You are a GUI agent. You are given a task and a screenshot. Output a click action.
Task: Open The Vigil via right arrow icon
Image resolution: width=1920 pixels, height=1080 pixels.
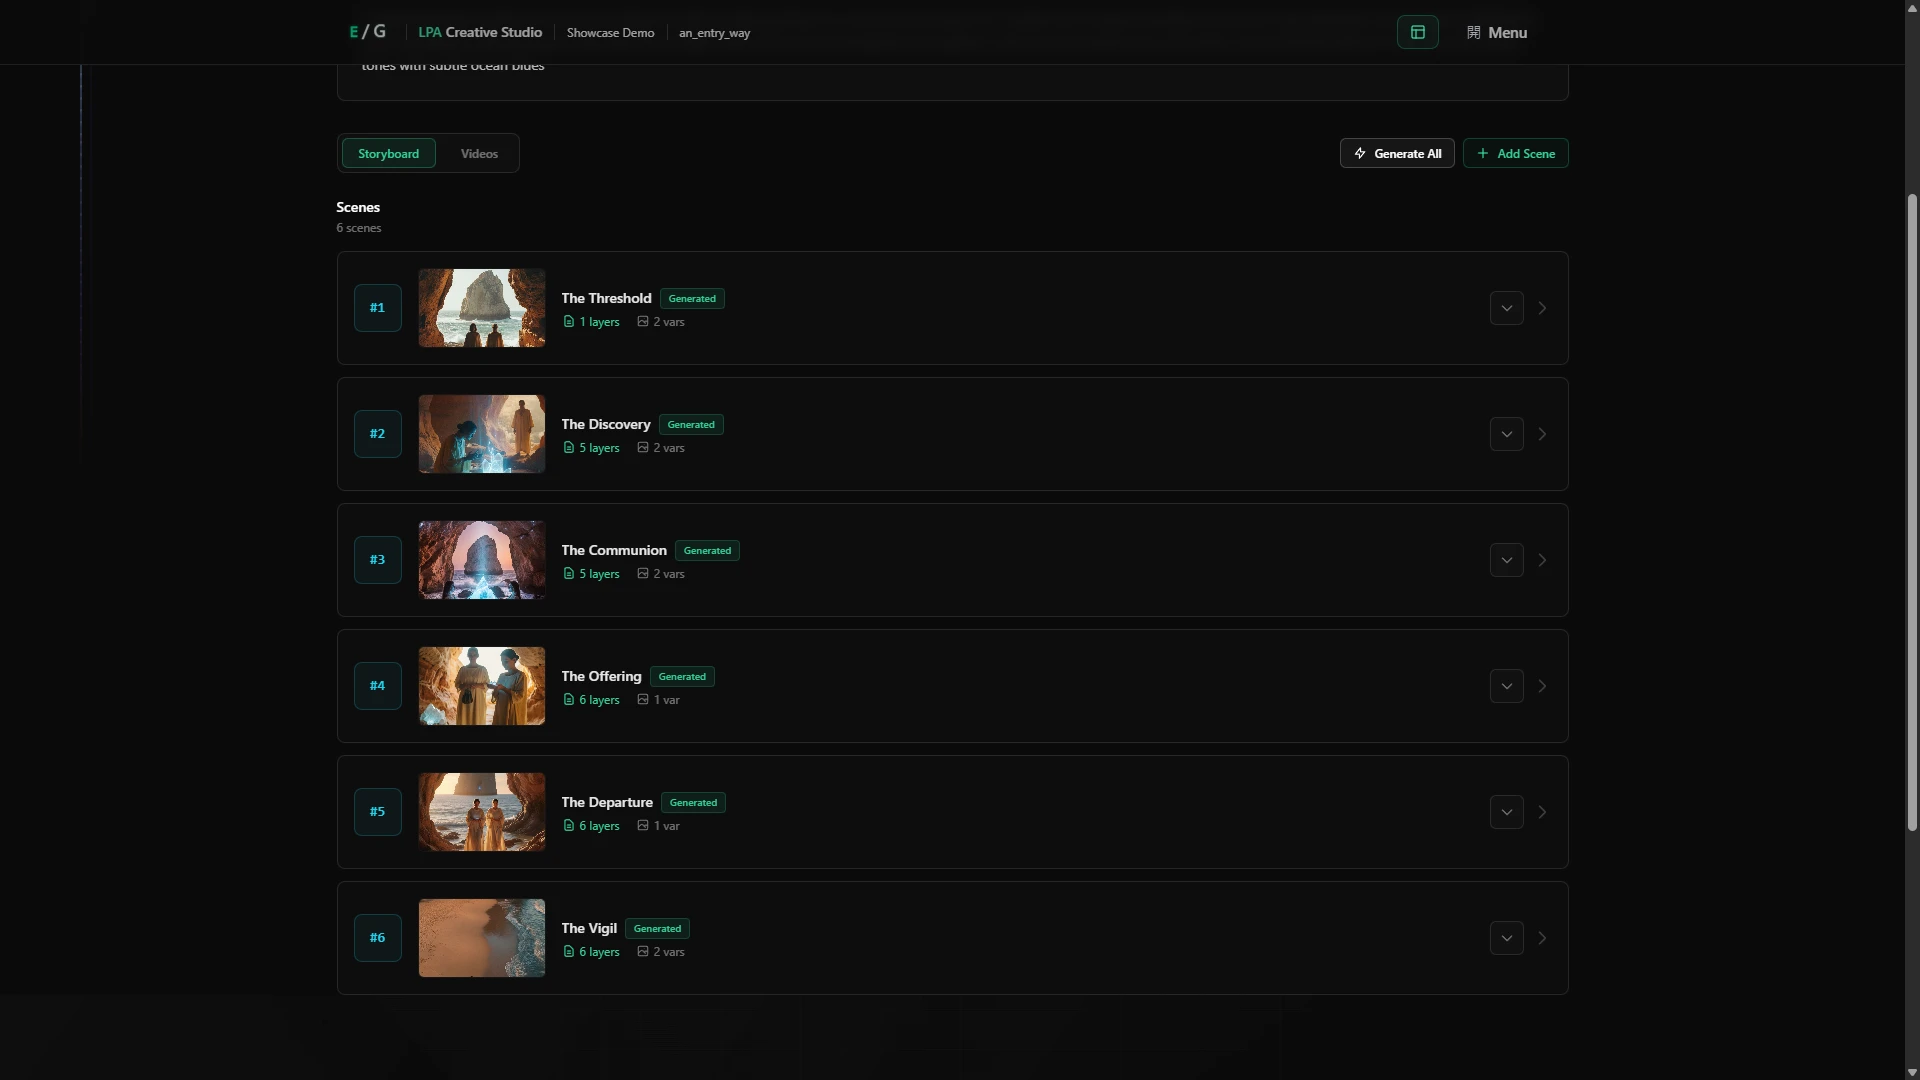1542,938
